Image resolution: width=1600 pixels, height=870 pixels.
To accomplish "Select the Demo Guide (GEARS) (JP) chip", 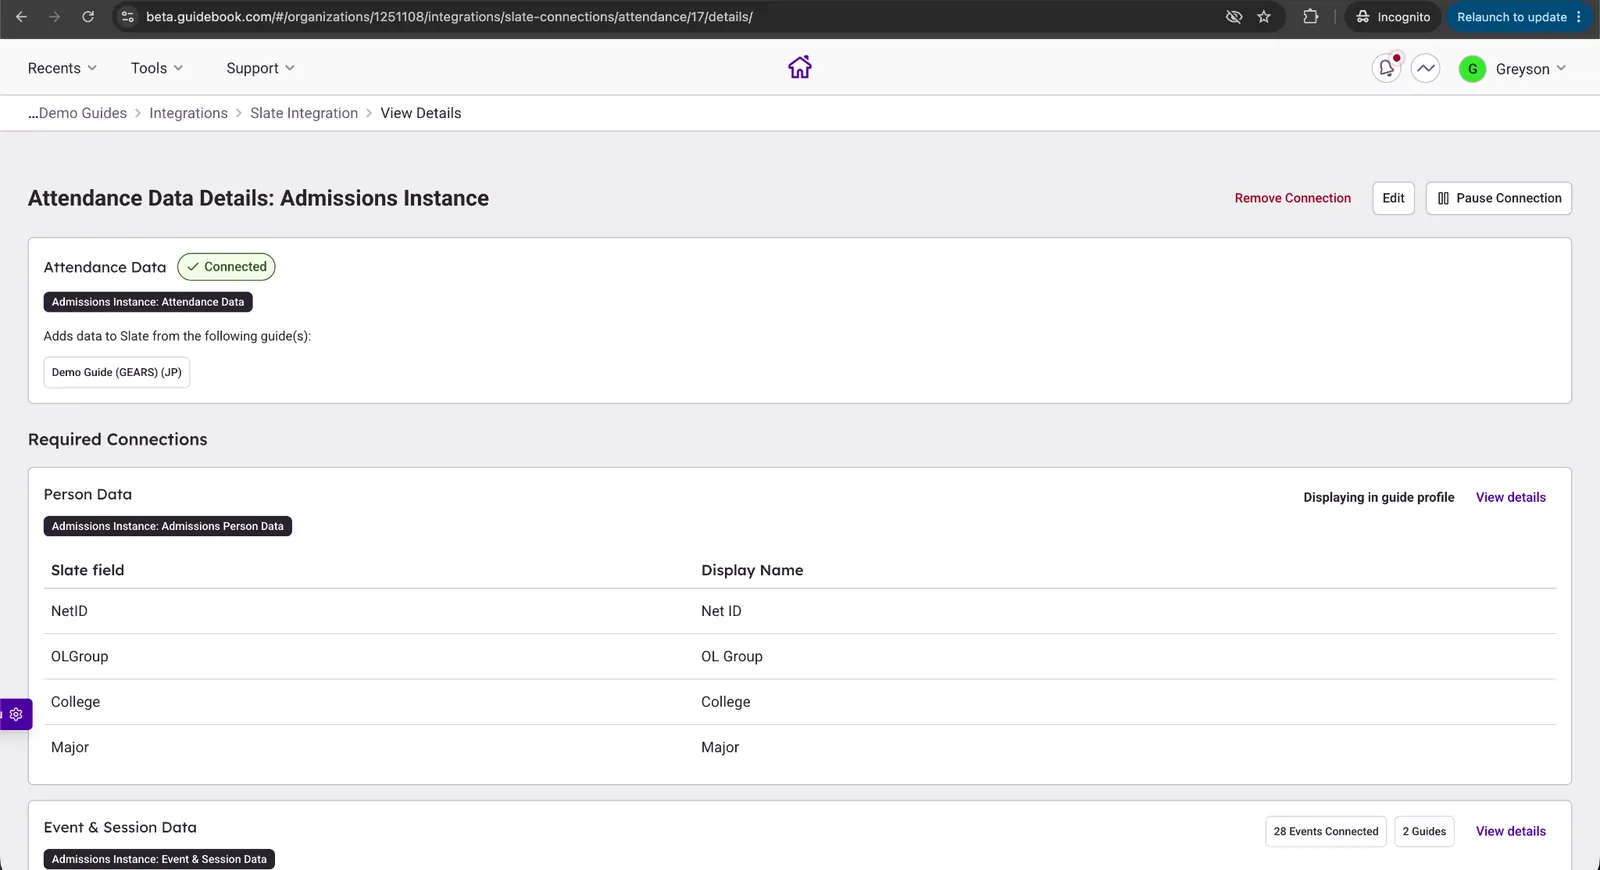I will tap(117, 372).
